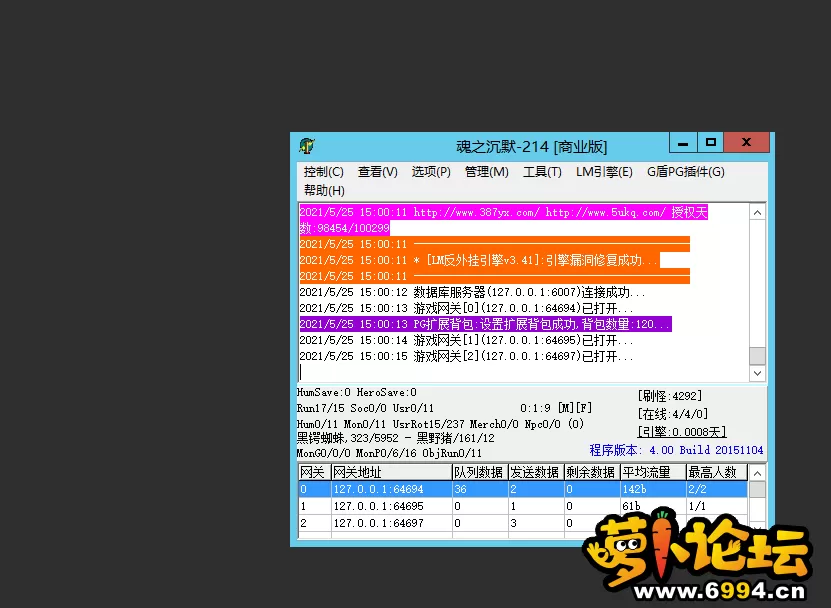831x608 pixels.
Task: Click gateway table scroll up arrow
Action: click(x=757, y=473)
